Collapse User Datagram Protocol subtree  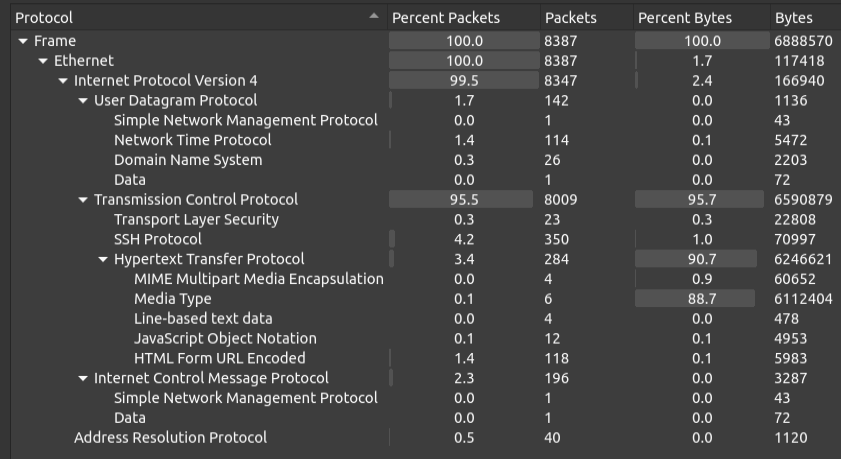[x=83, y=101]
